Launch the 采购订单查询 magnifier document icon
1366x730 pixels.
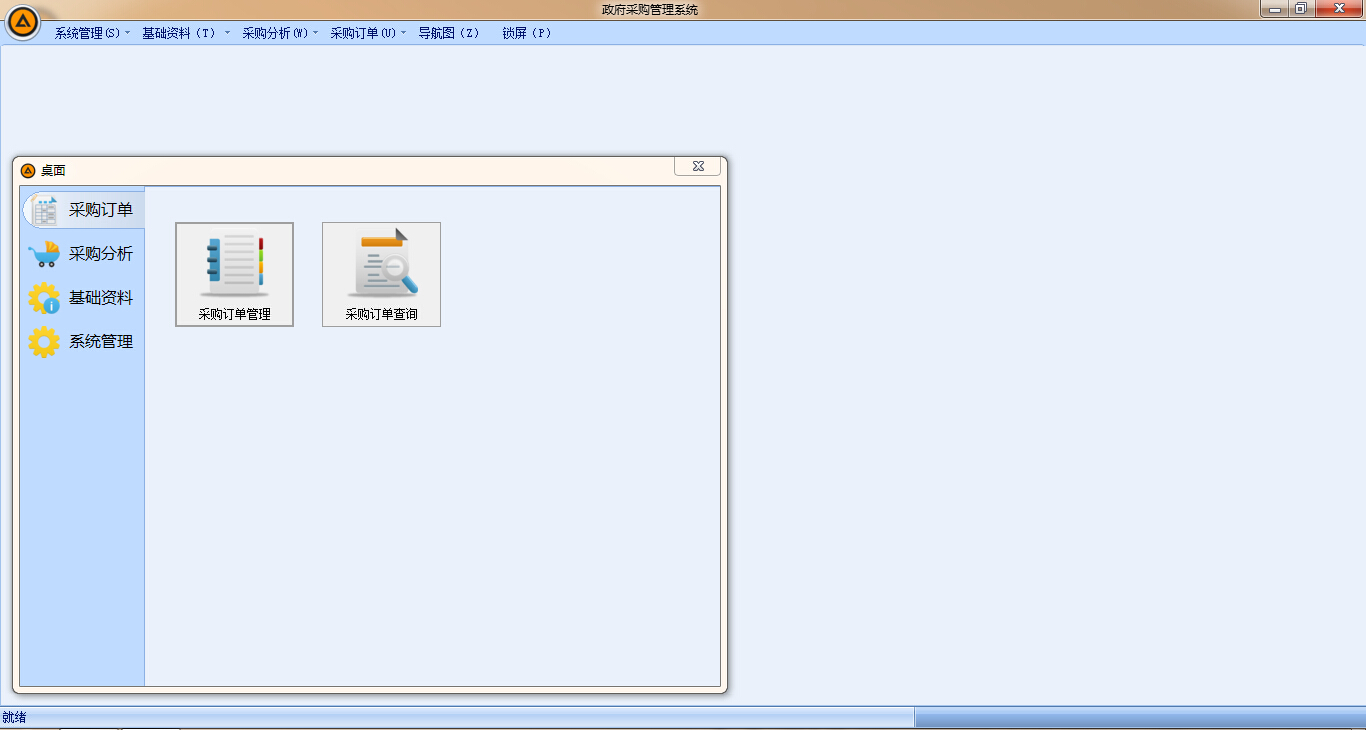click(381, 266)
